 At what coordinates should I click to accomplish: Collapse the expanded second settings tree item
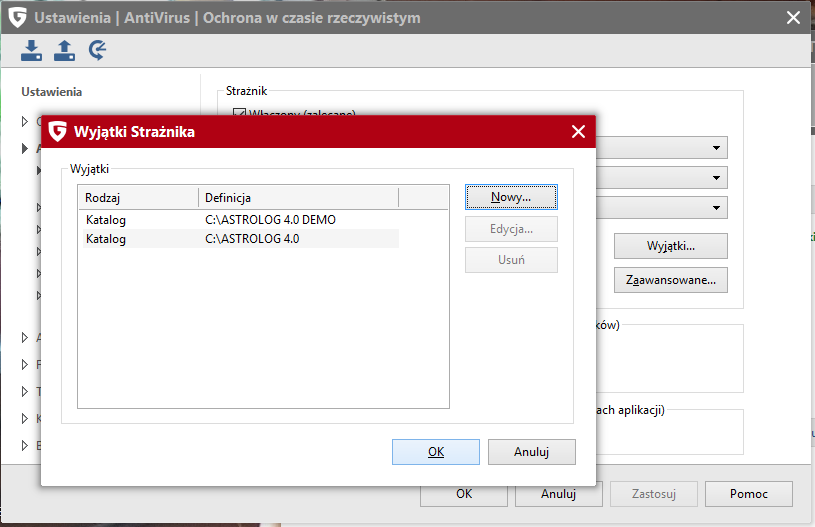coord(24,149)
